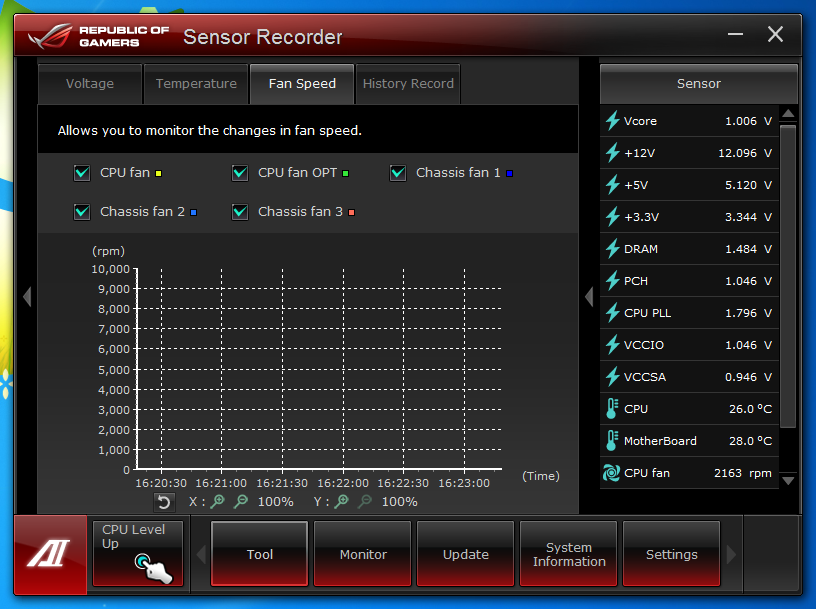Zoom out on the Y axis
The width and height of the screenshot is (816, 609).
click(365, 502)
